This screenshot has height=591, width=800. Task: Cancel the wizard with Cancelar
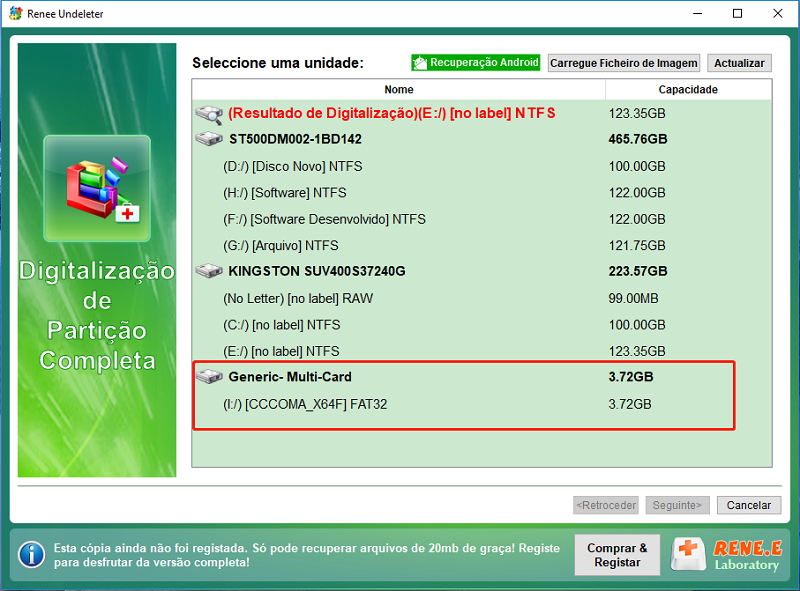coord(748,505)
